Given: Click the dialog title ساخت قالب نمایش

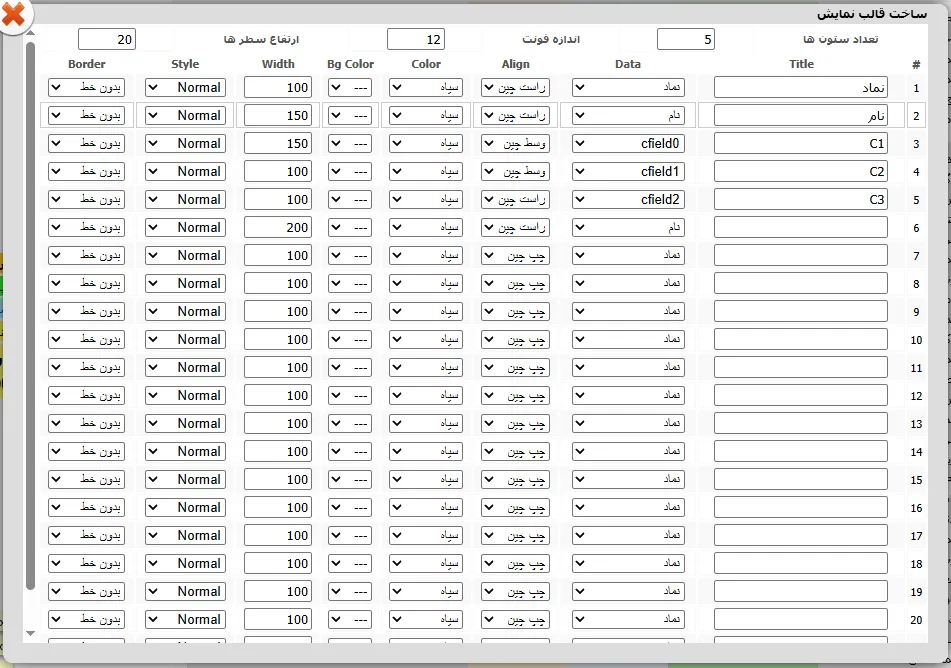Looking at the screenshot, I should click(x=872, y=14).
